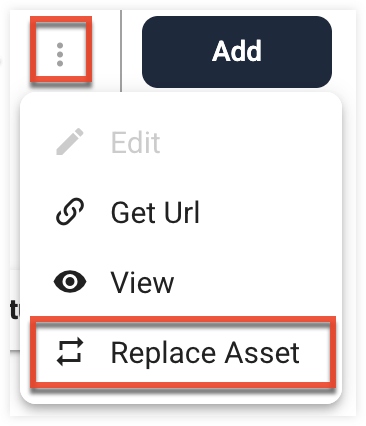Choose Get Url from the menu
Viewport: 366px width, 426px height.
(181, 212)
